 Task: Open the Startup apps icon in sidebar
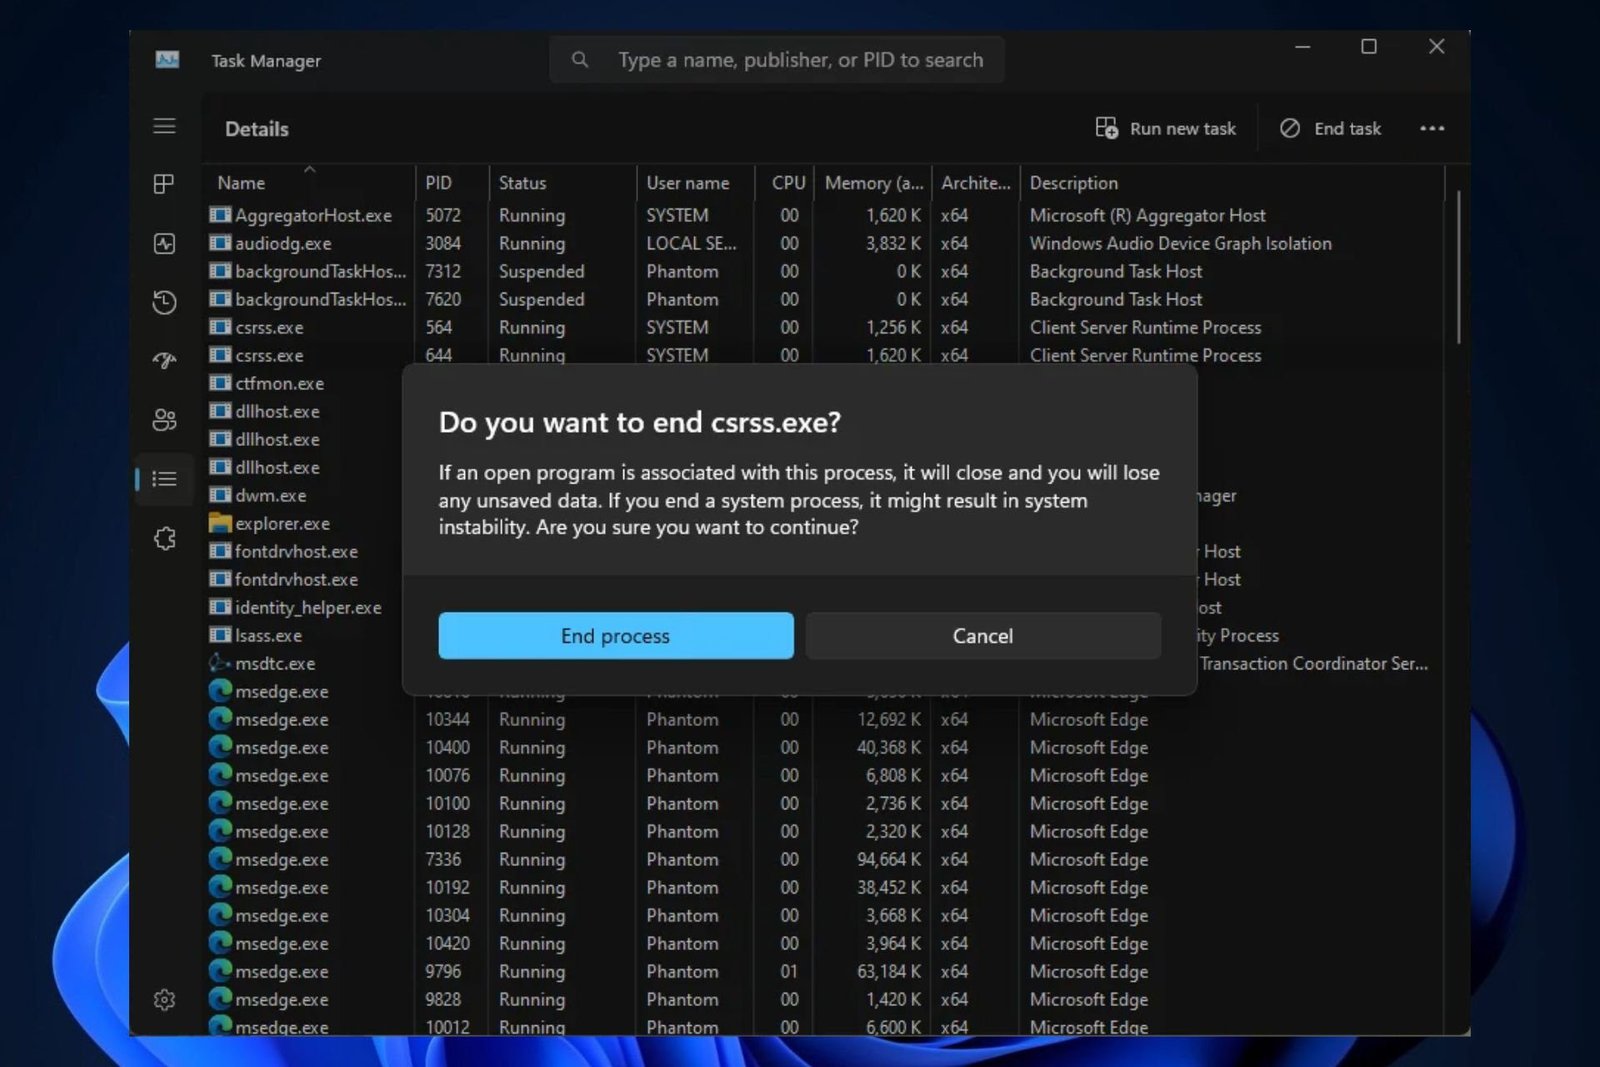click(x=164, y=361)
